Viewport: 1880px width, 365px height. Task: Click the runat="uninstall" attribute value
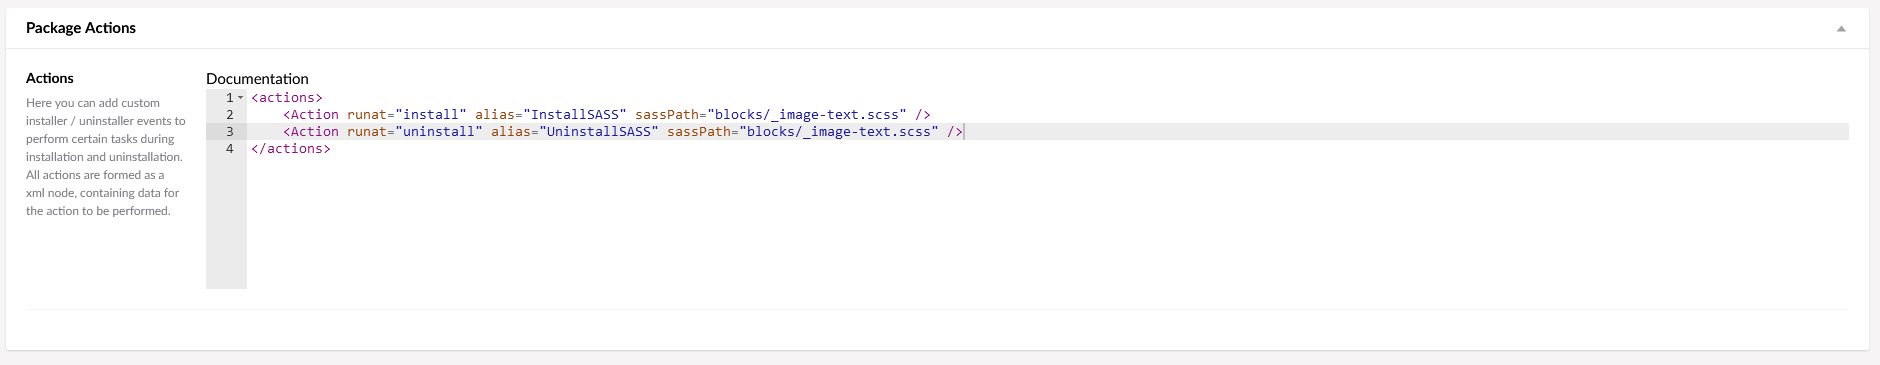point(439,132)
